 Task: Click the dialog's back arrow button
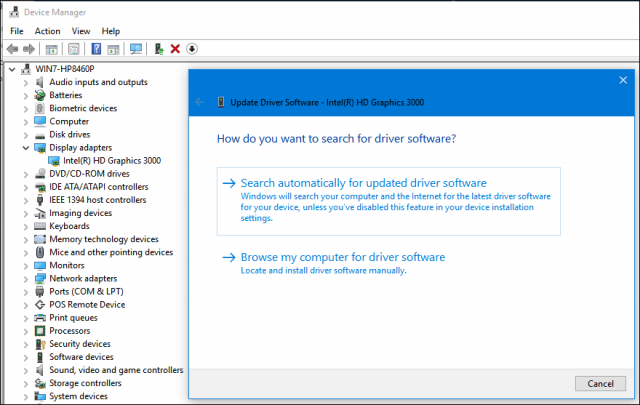[200, 102]
